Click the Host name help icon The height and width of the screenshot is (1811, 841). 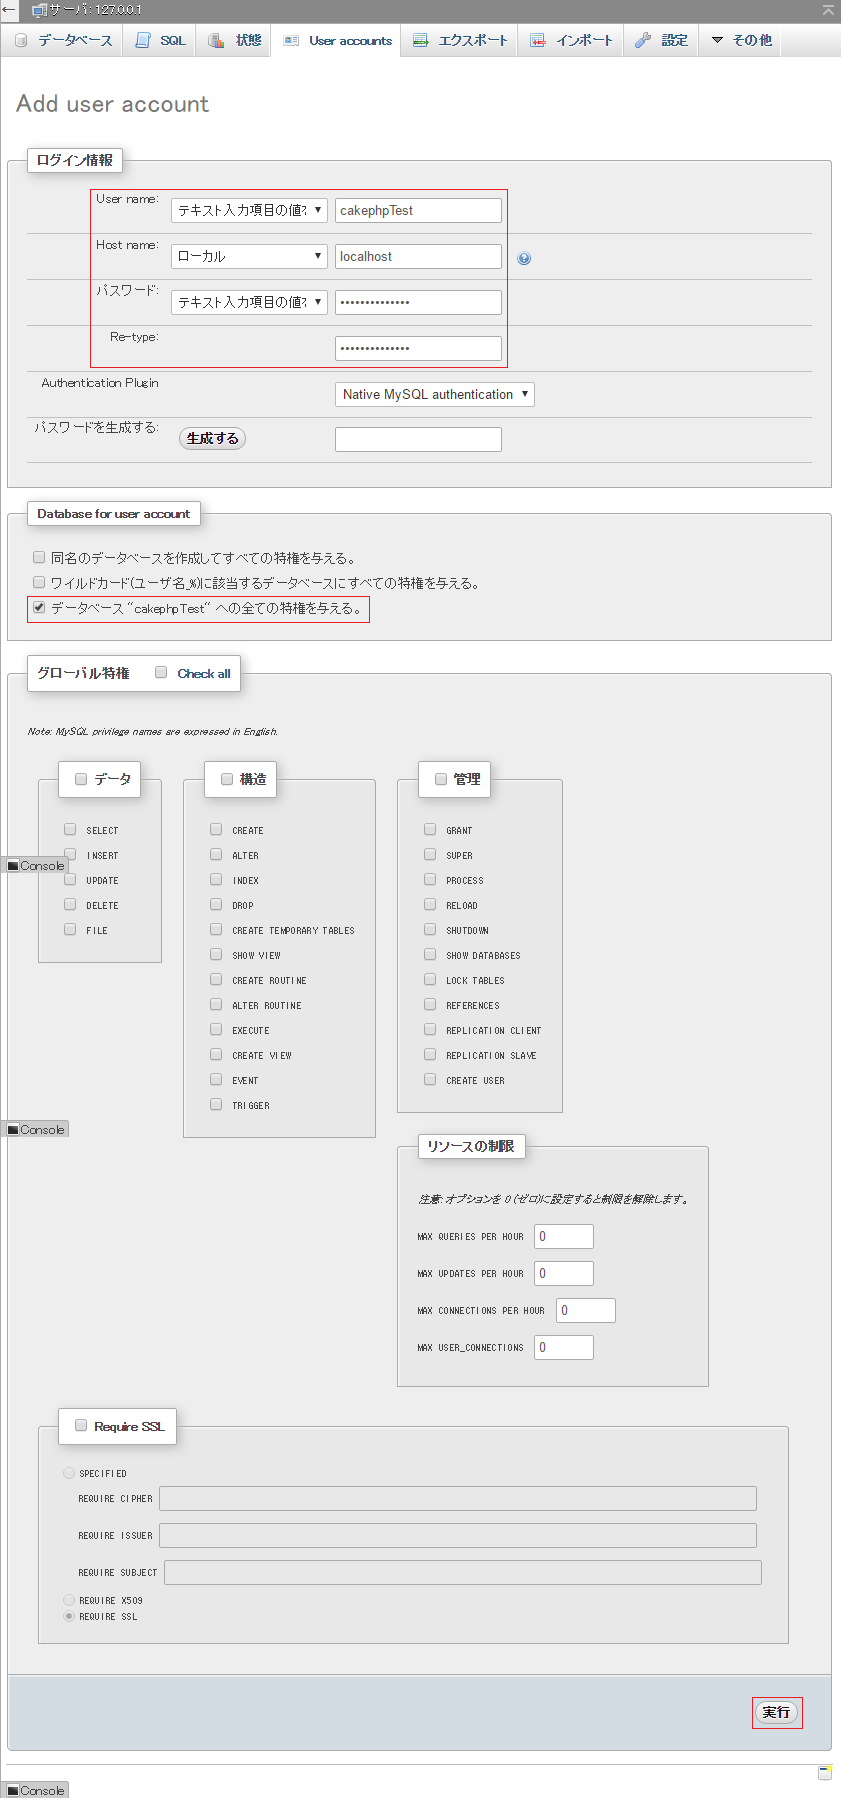coord(524,258)
